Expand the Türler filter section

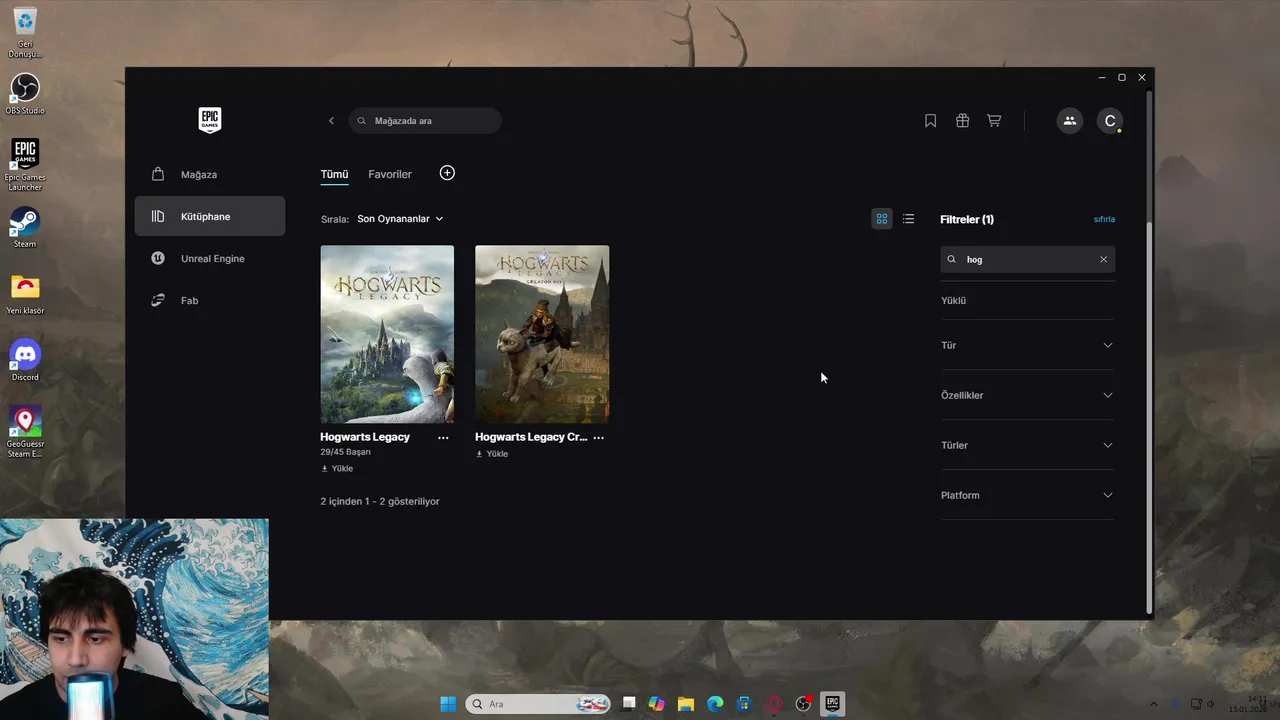click(1027, 445)
